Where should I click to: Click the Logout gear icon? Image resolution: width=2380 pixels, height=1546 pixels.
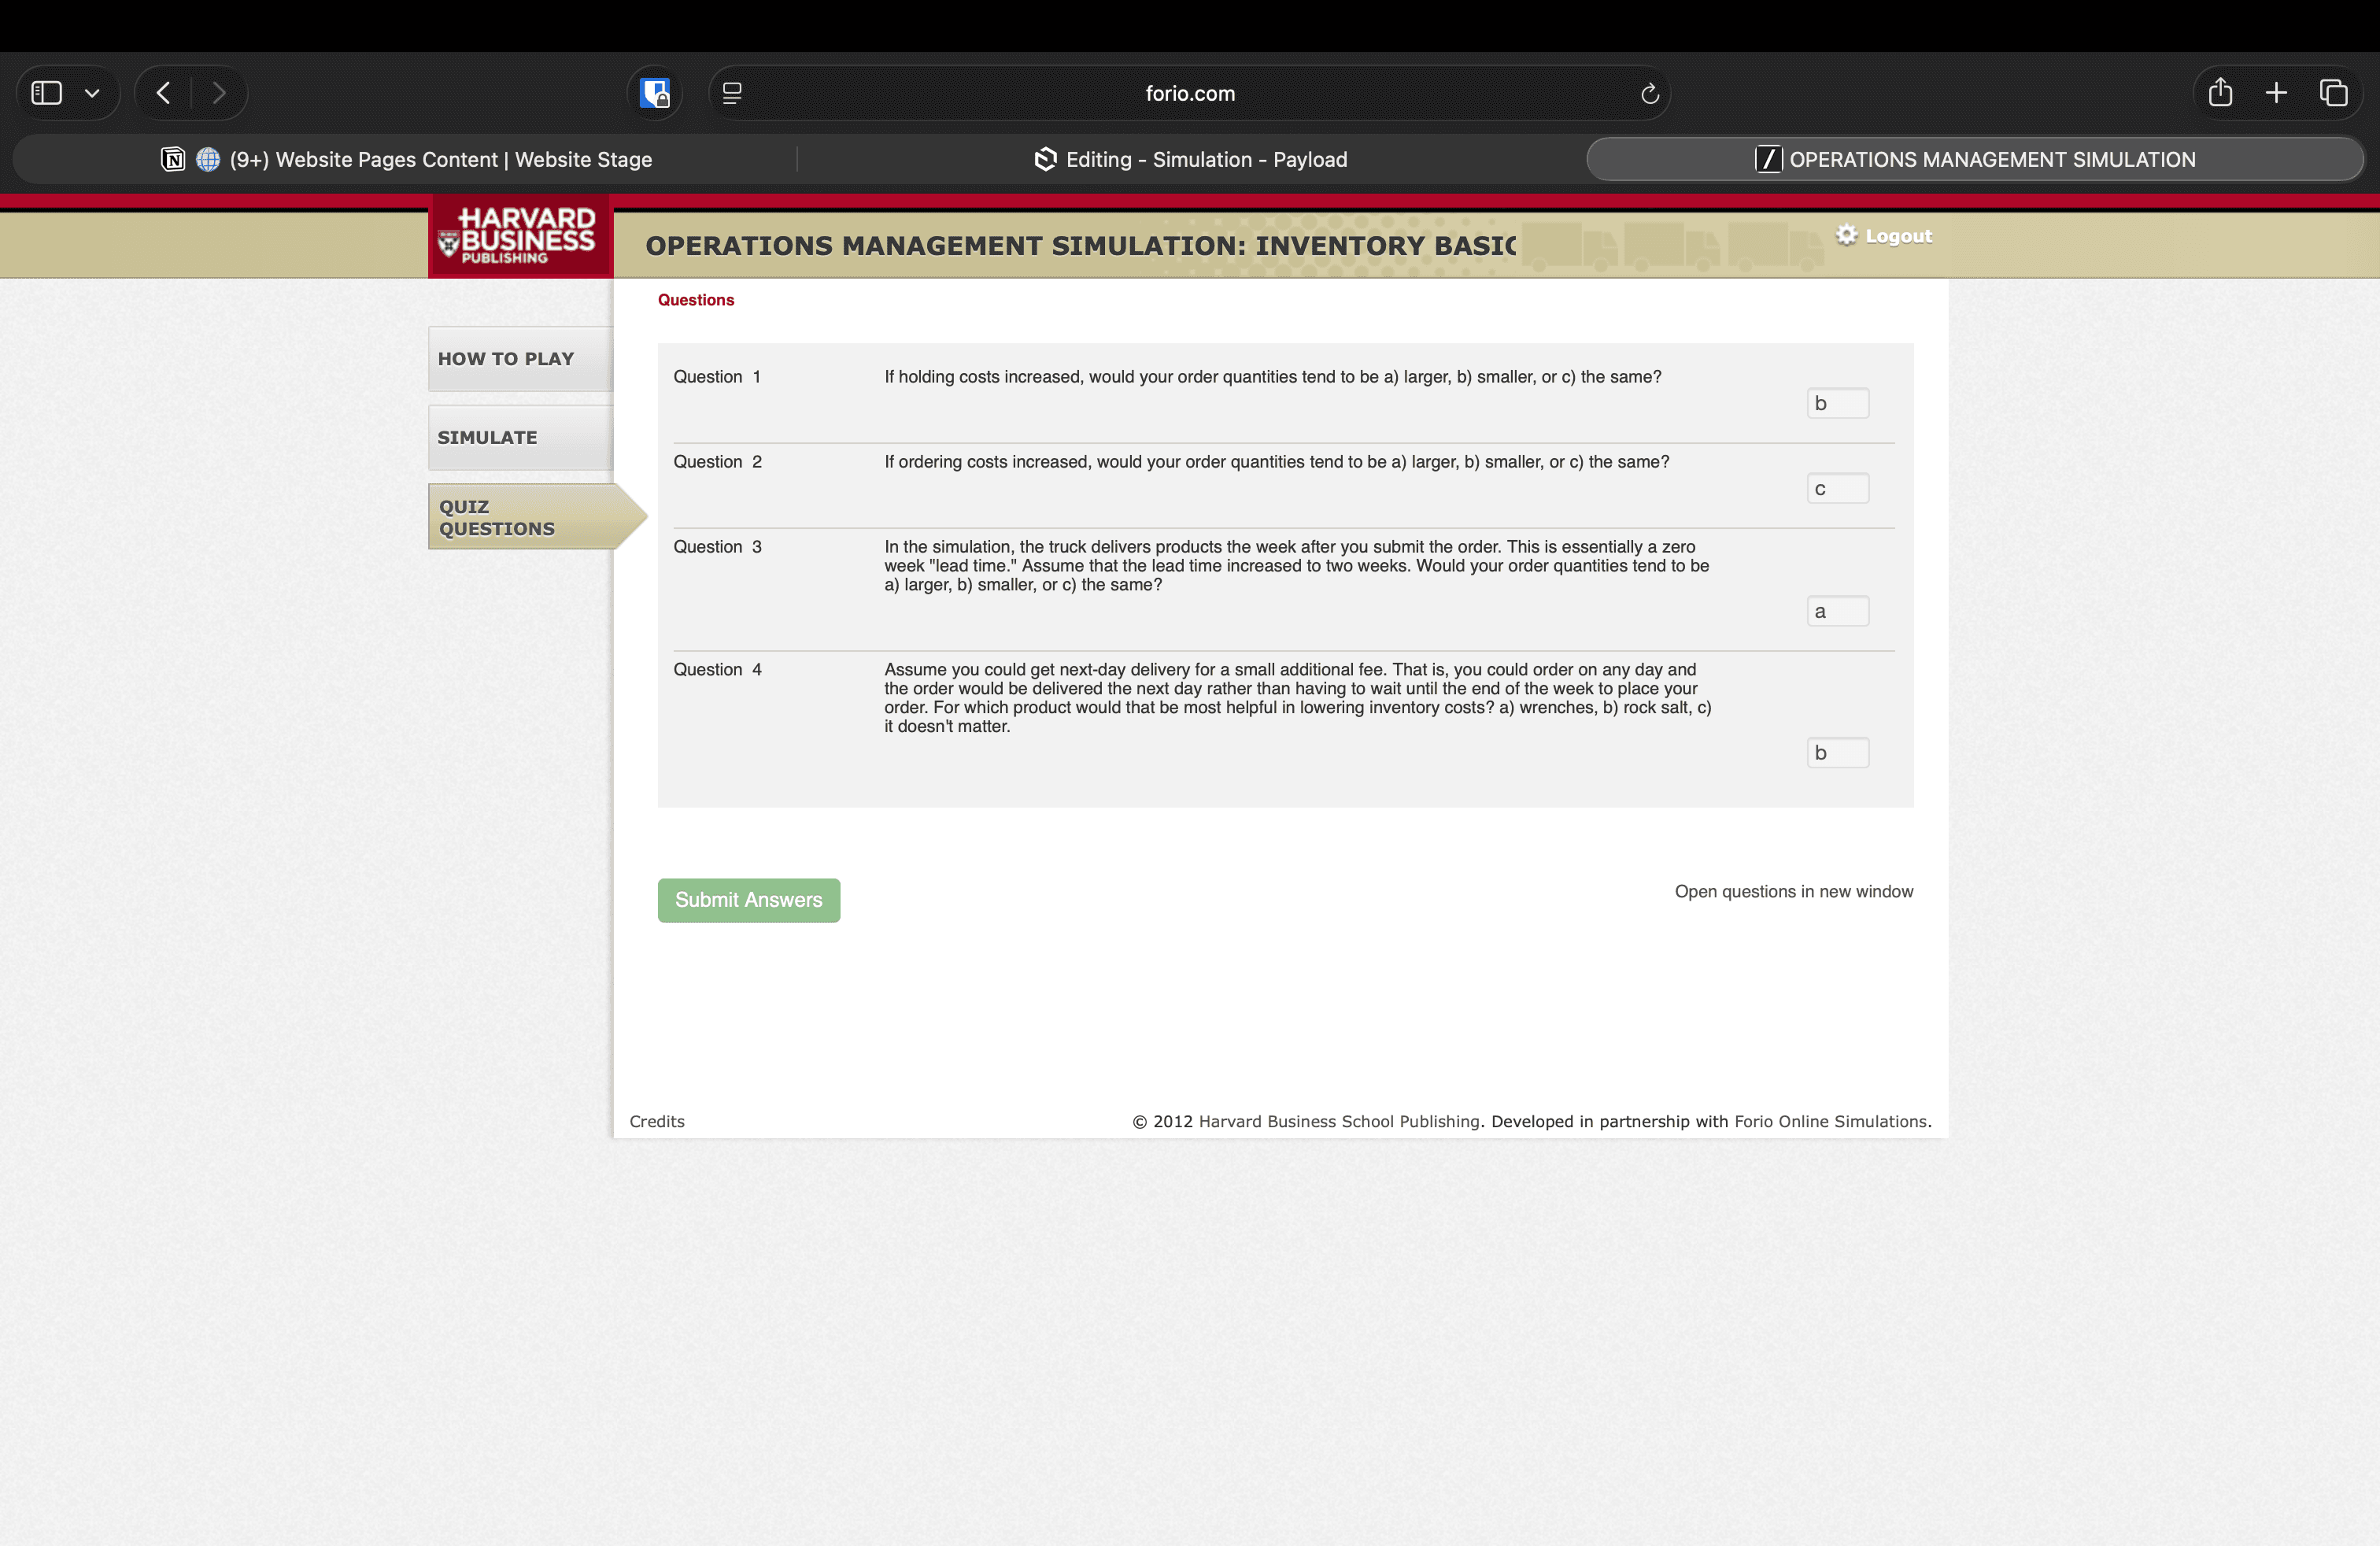[x=1846, y=235]
